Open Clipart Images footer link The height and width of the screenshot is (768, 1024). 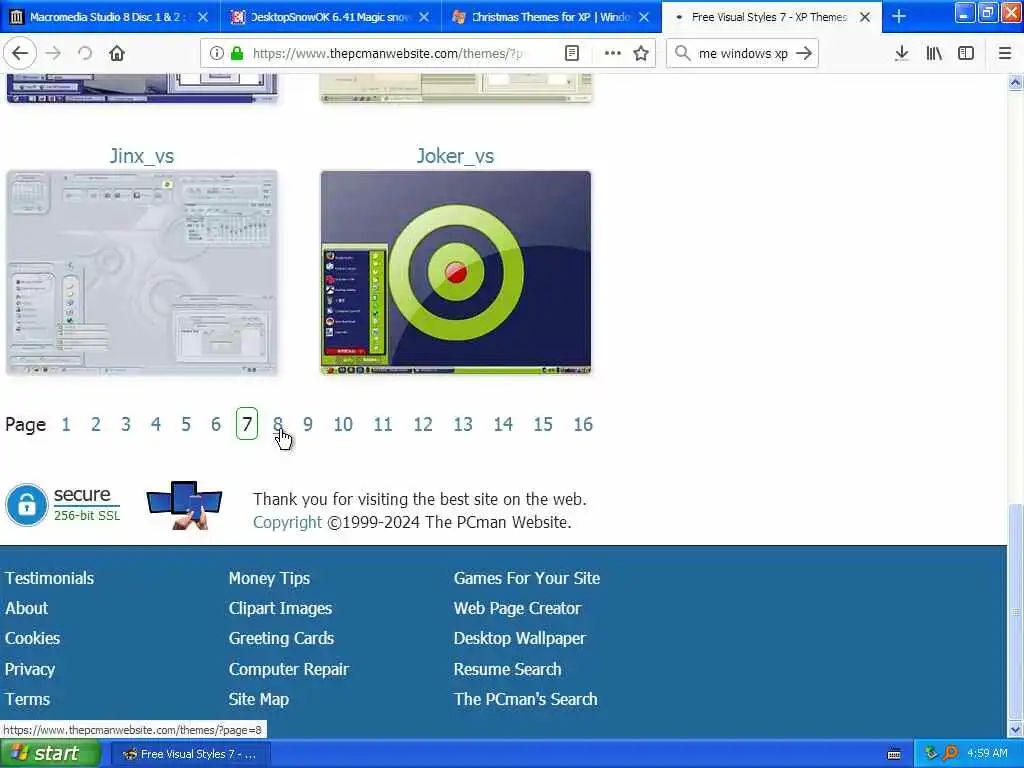280,609
